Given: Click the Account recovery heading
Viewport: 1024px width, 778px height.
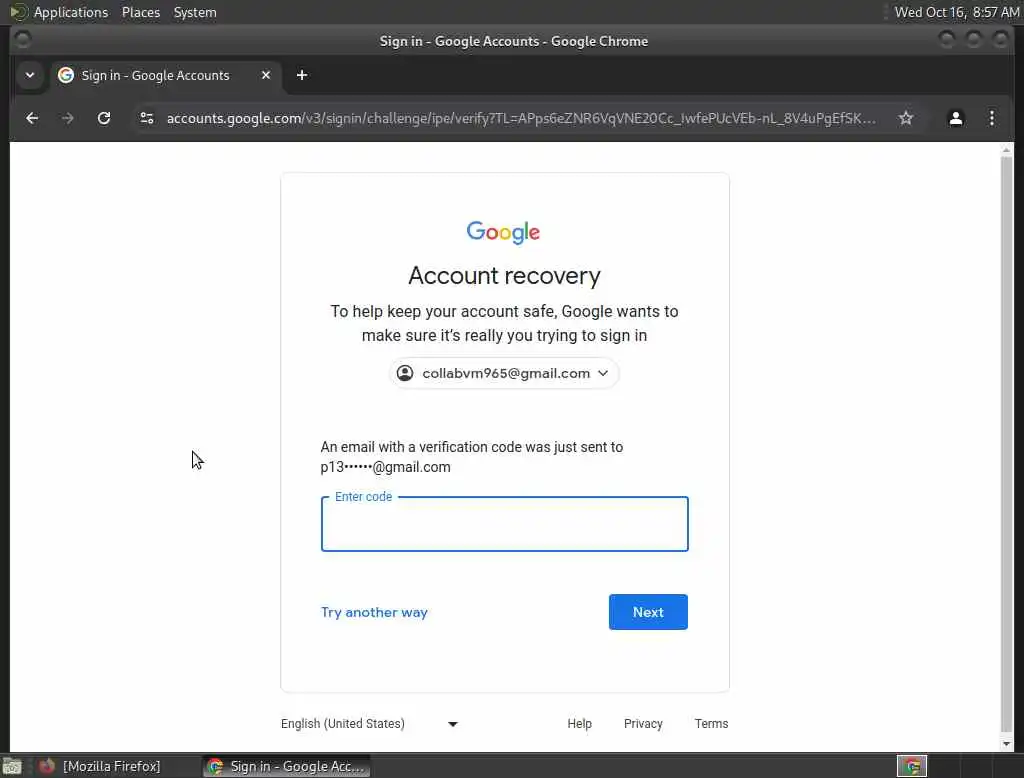Looking at the screenshot, I should 504,276.
